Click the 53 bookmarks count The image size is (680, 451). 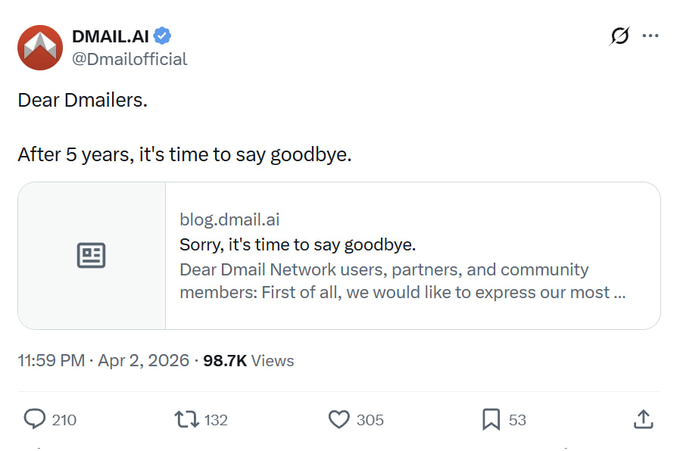(x=517, y=420)
